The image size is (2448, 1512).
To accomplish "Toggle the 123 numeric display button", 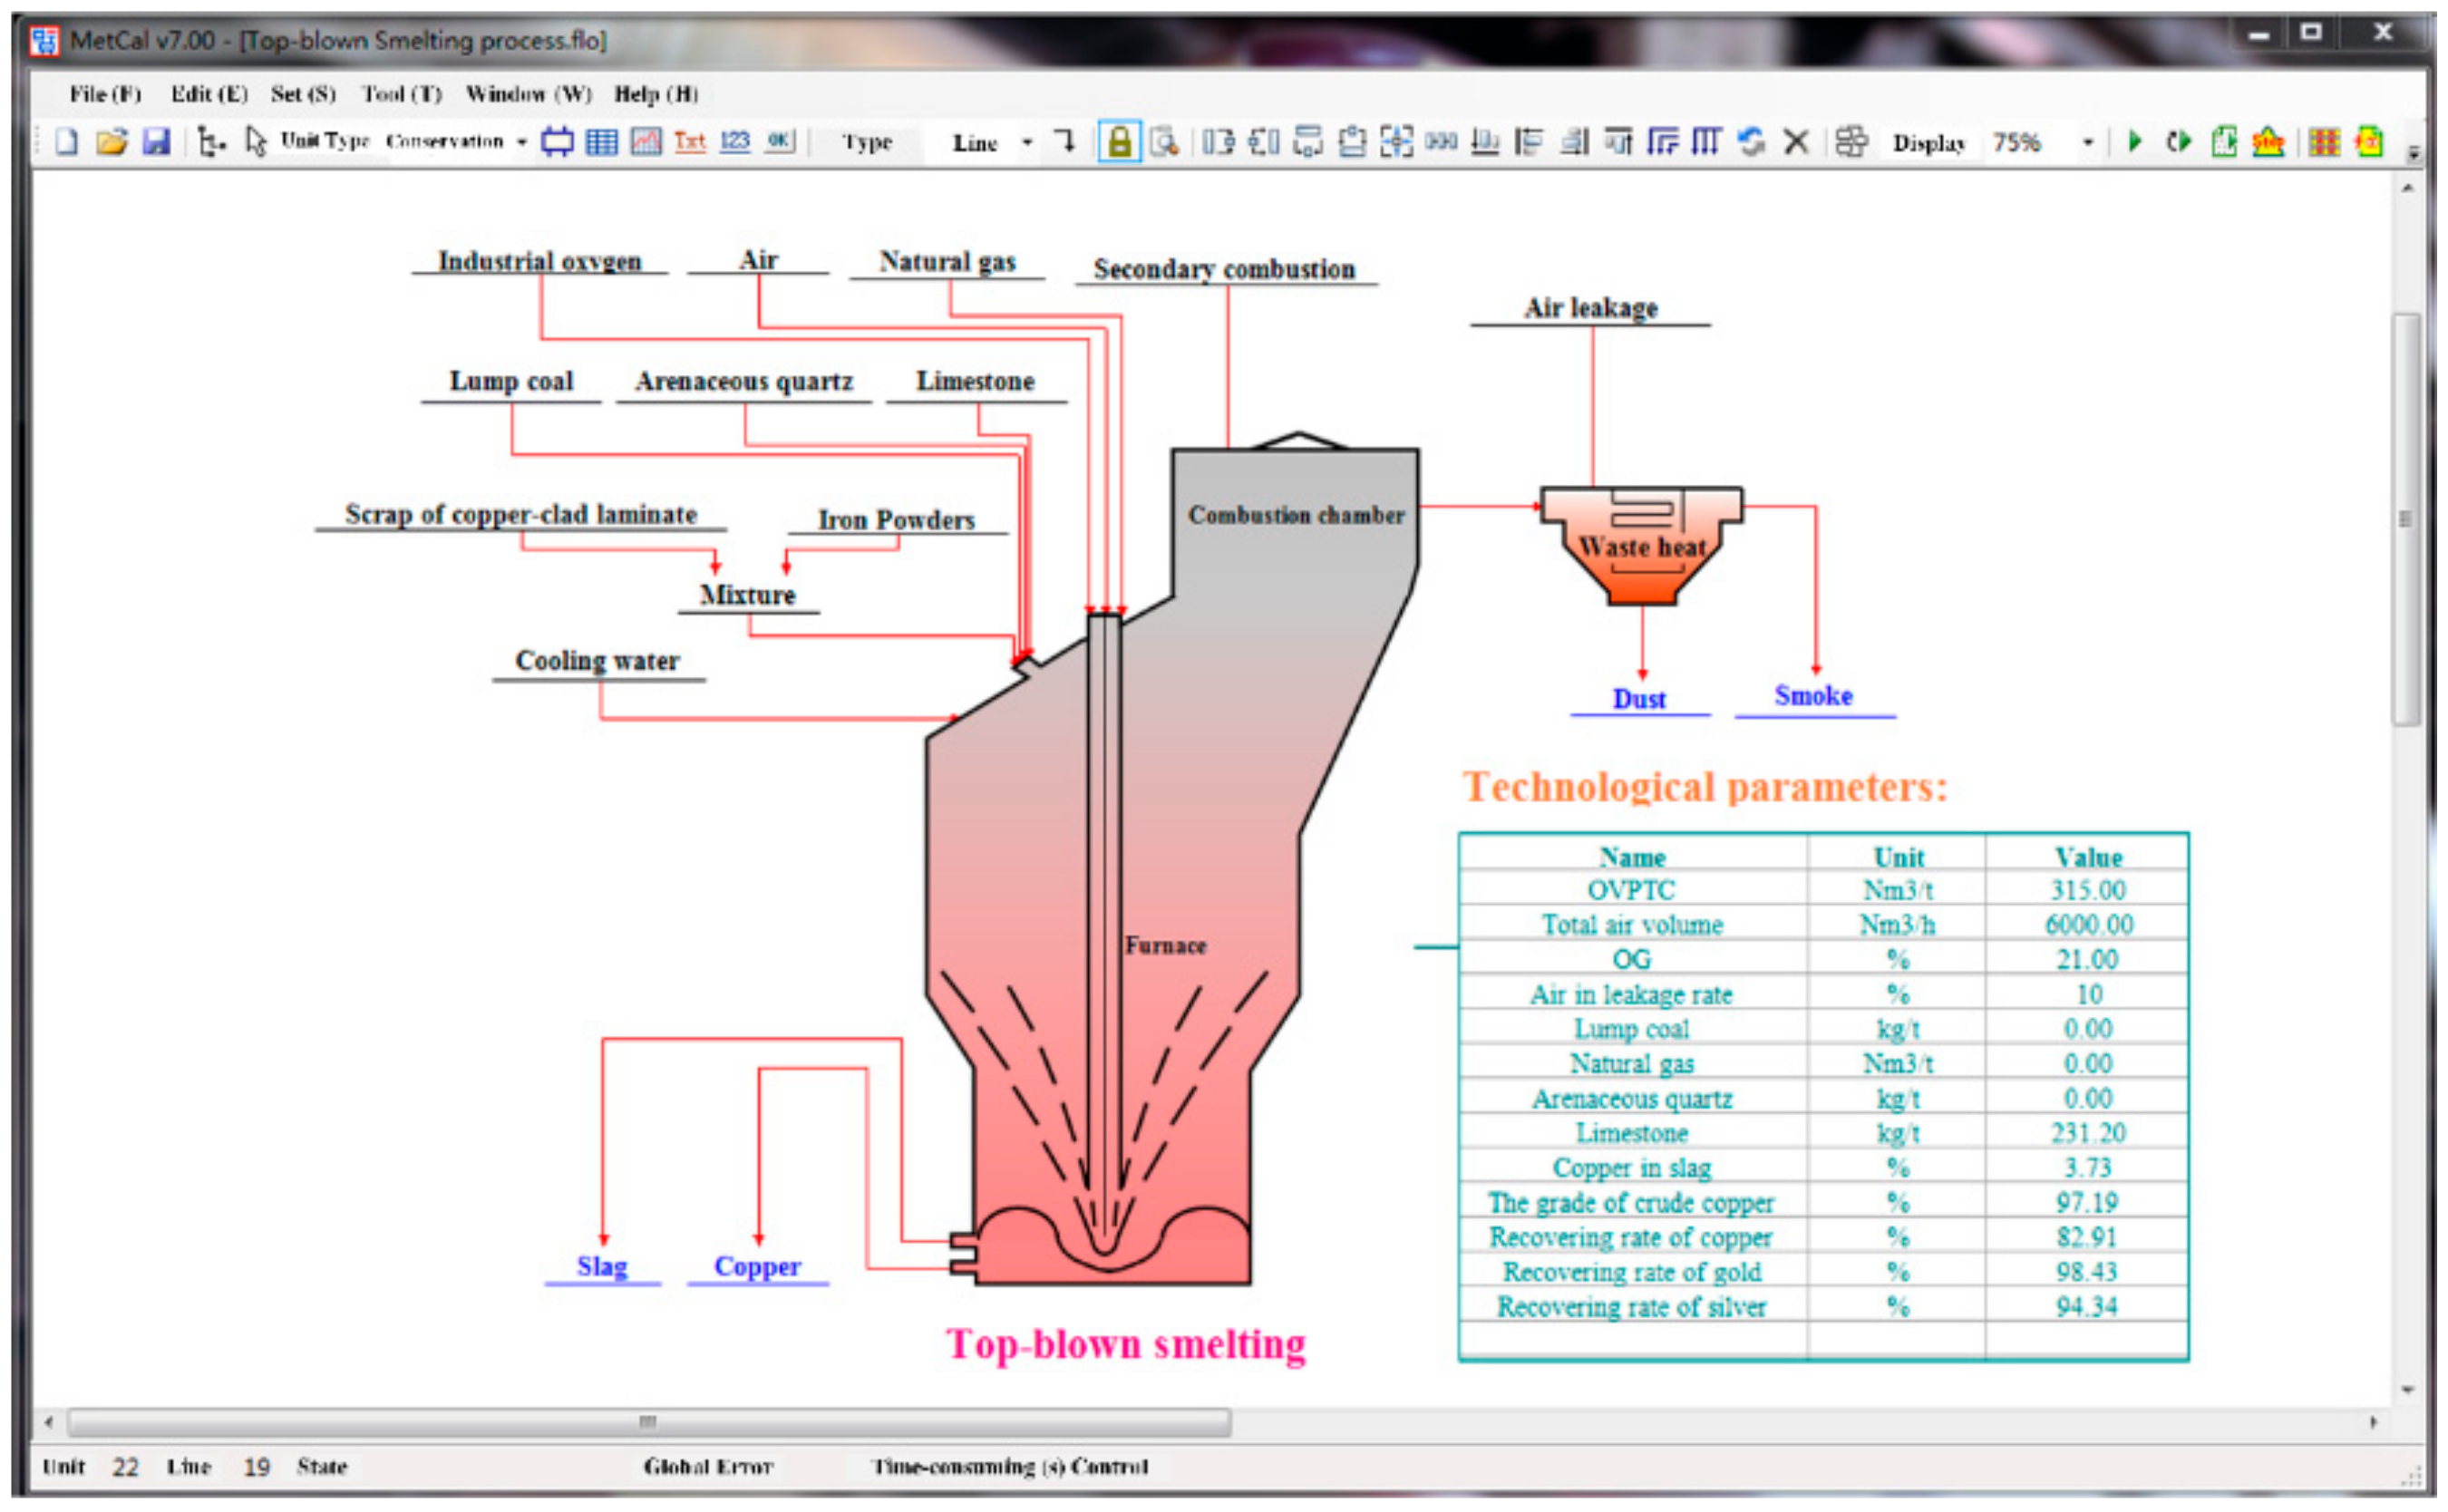I will [734, 142].
